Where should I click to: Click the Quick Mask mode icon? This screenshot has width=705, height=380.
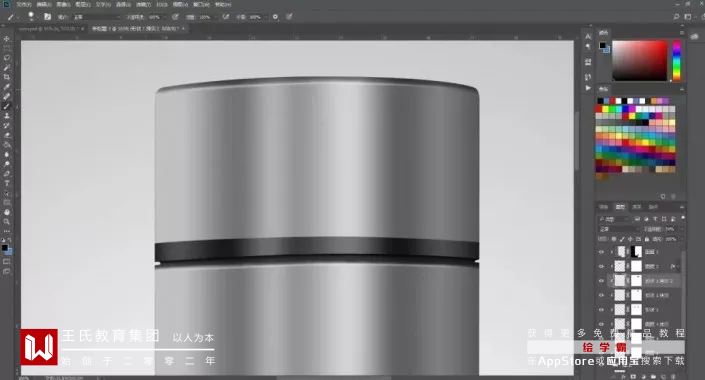7,261
